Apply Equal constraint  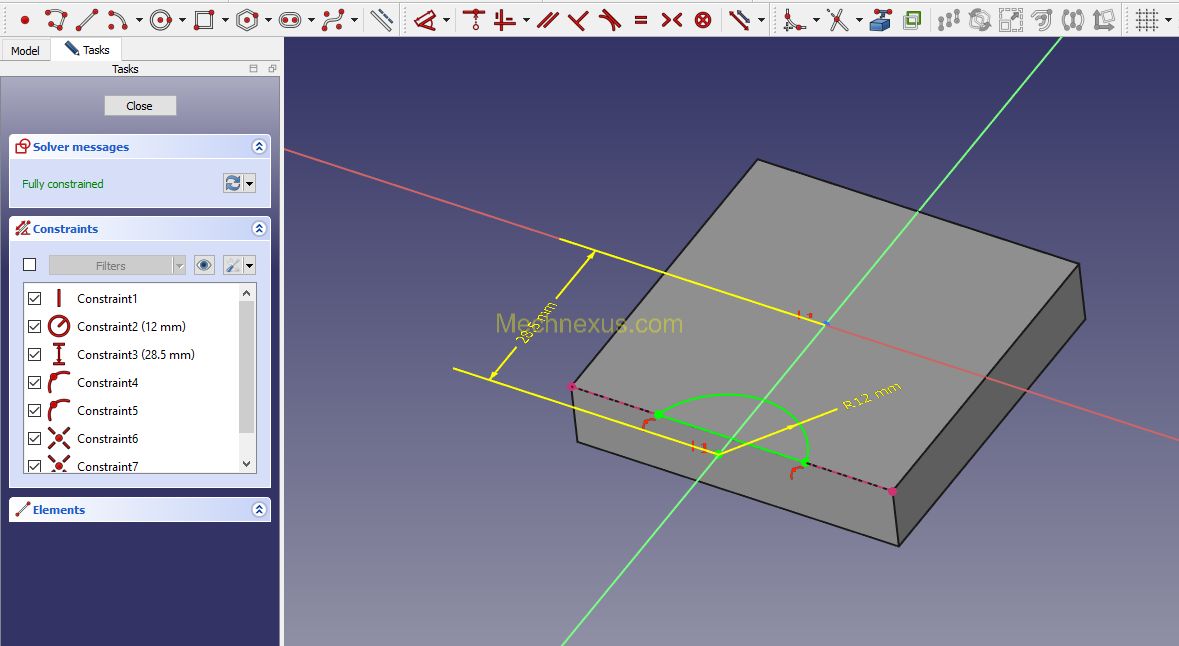[x=641, y=20]
